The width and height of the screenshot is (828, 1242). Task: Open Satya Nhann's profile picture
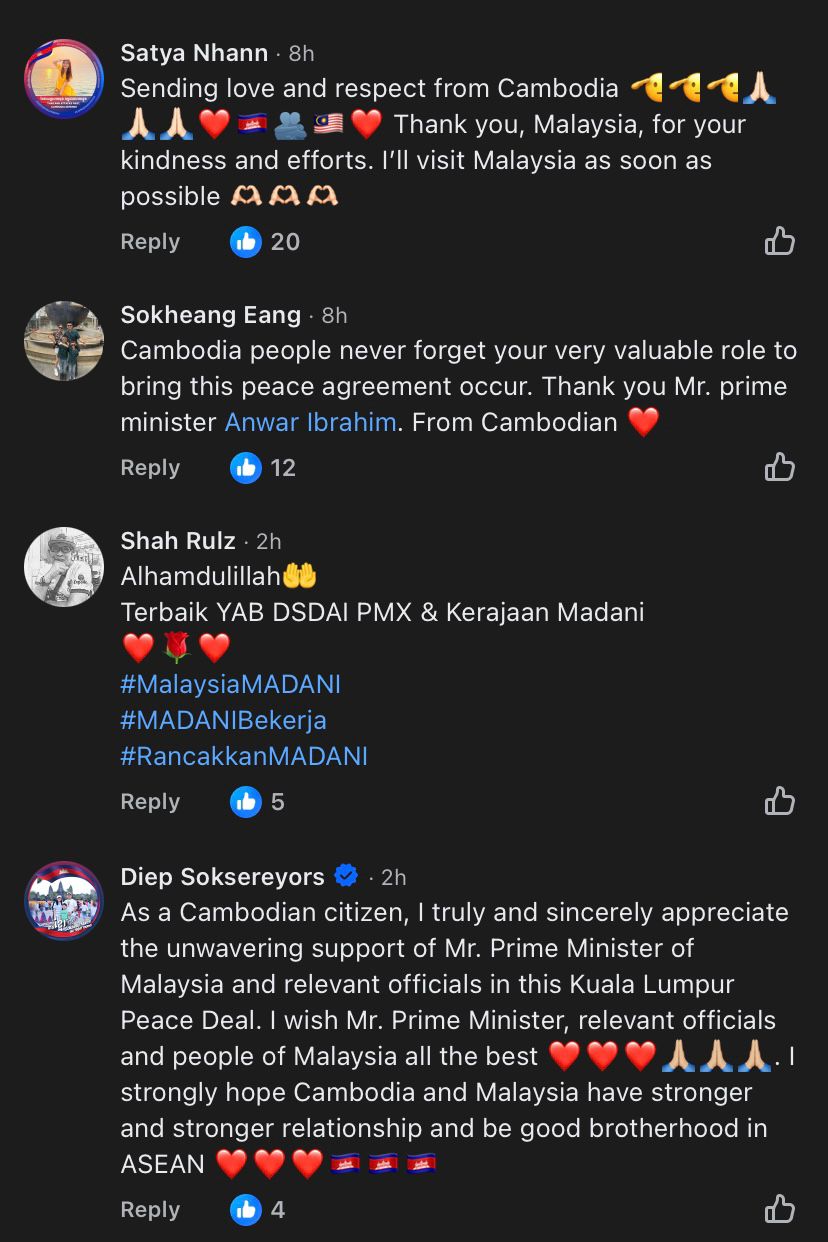pos(64,79)
